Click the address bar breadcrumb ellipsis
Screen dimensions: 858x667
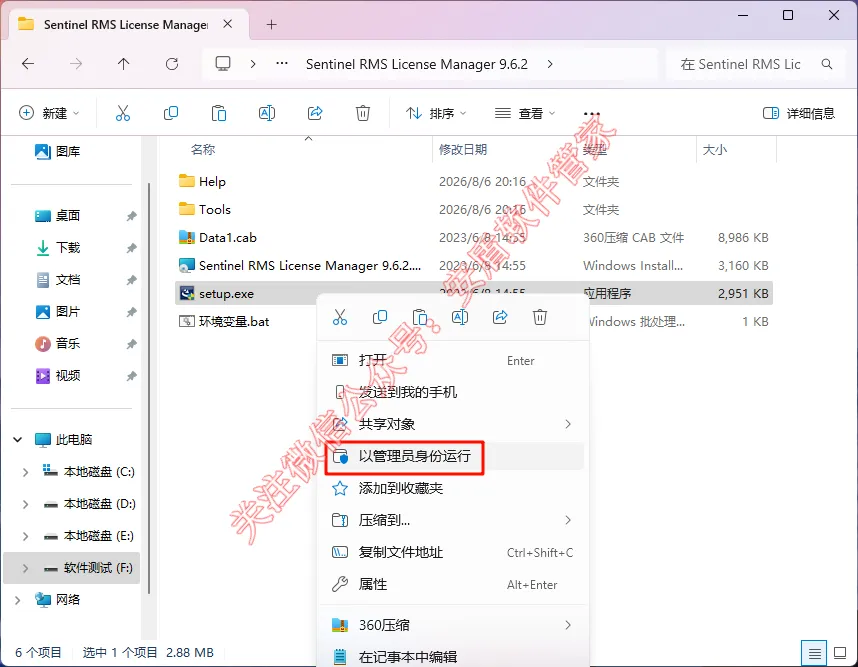point(282,63)
